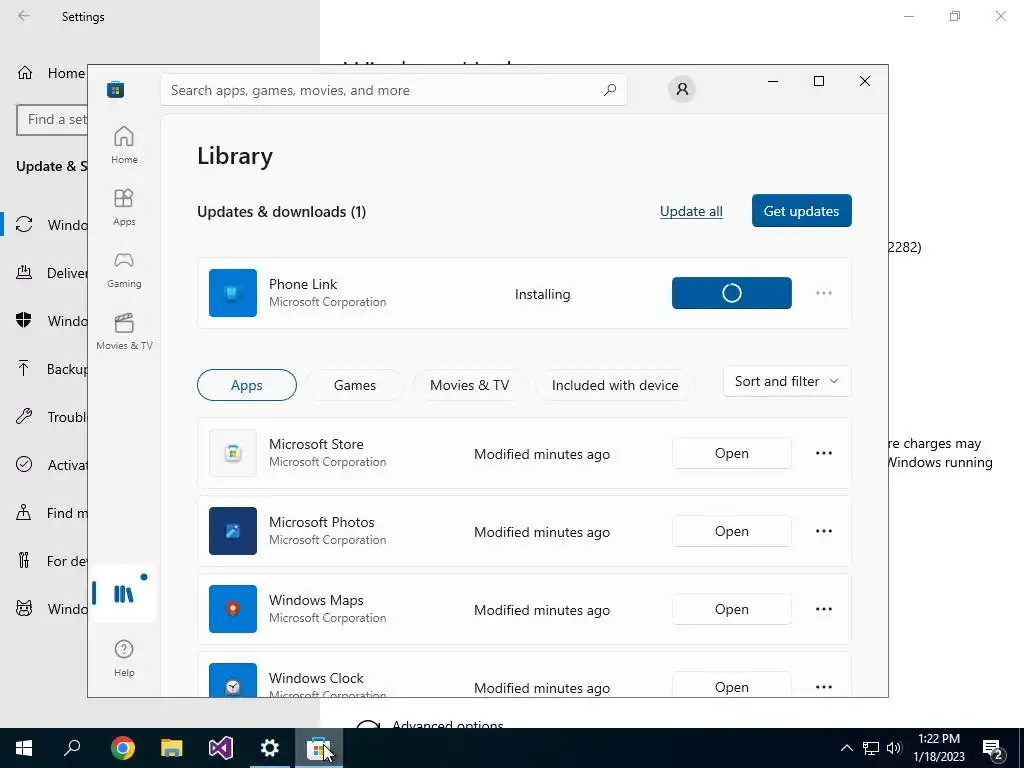Open the network icon in system tray

(871, 748)
